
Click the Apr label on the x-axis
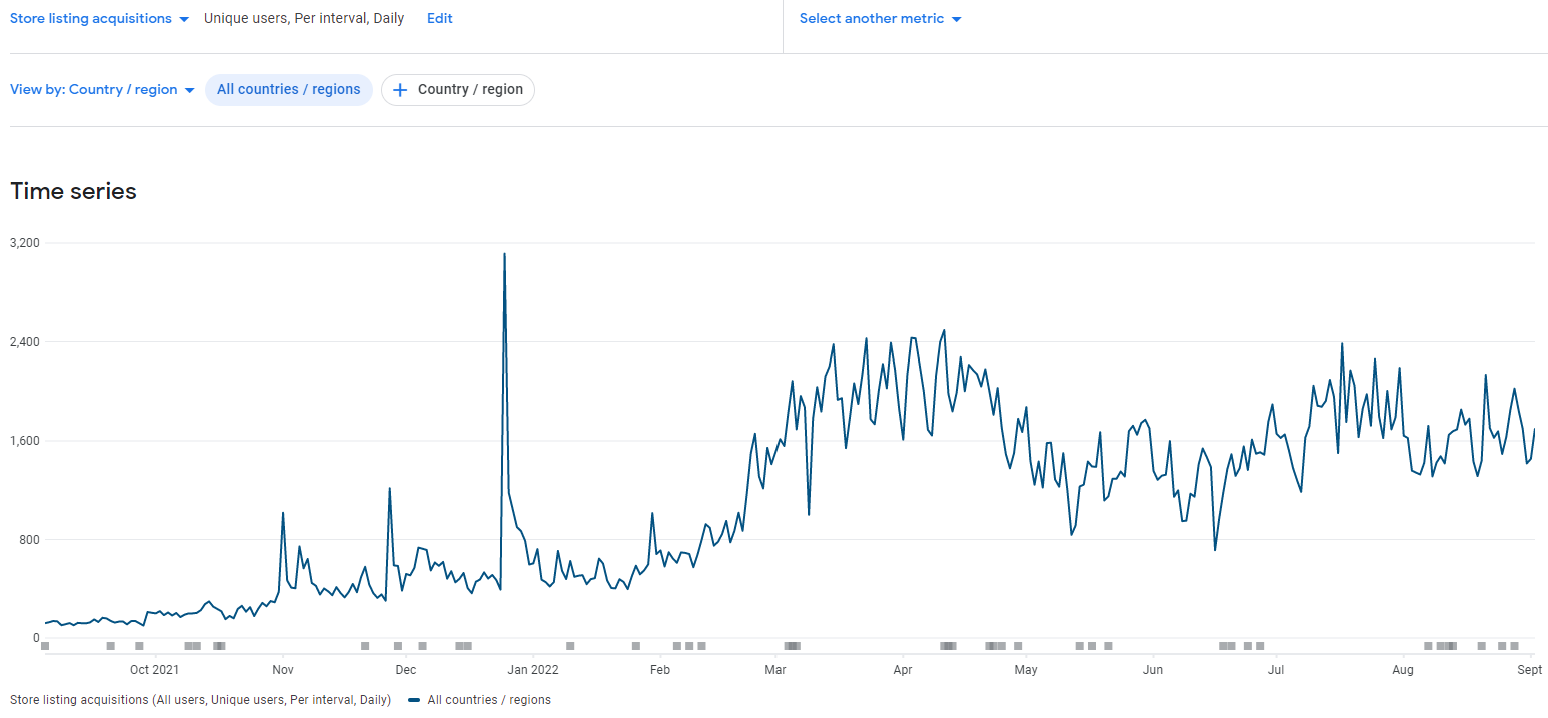coord(903,670)
